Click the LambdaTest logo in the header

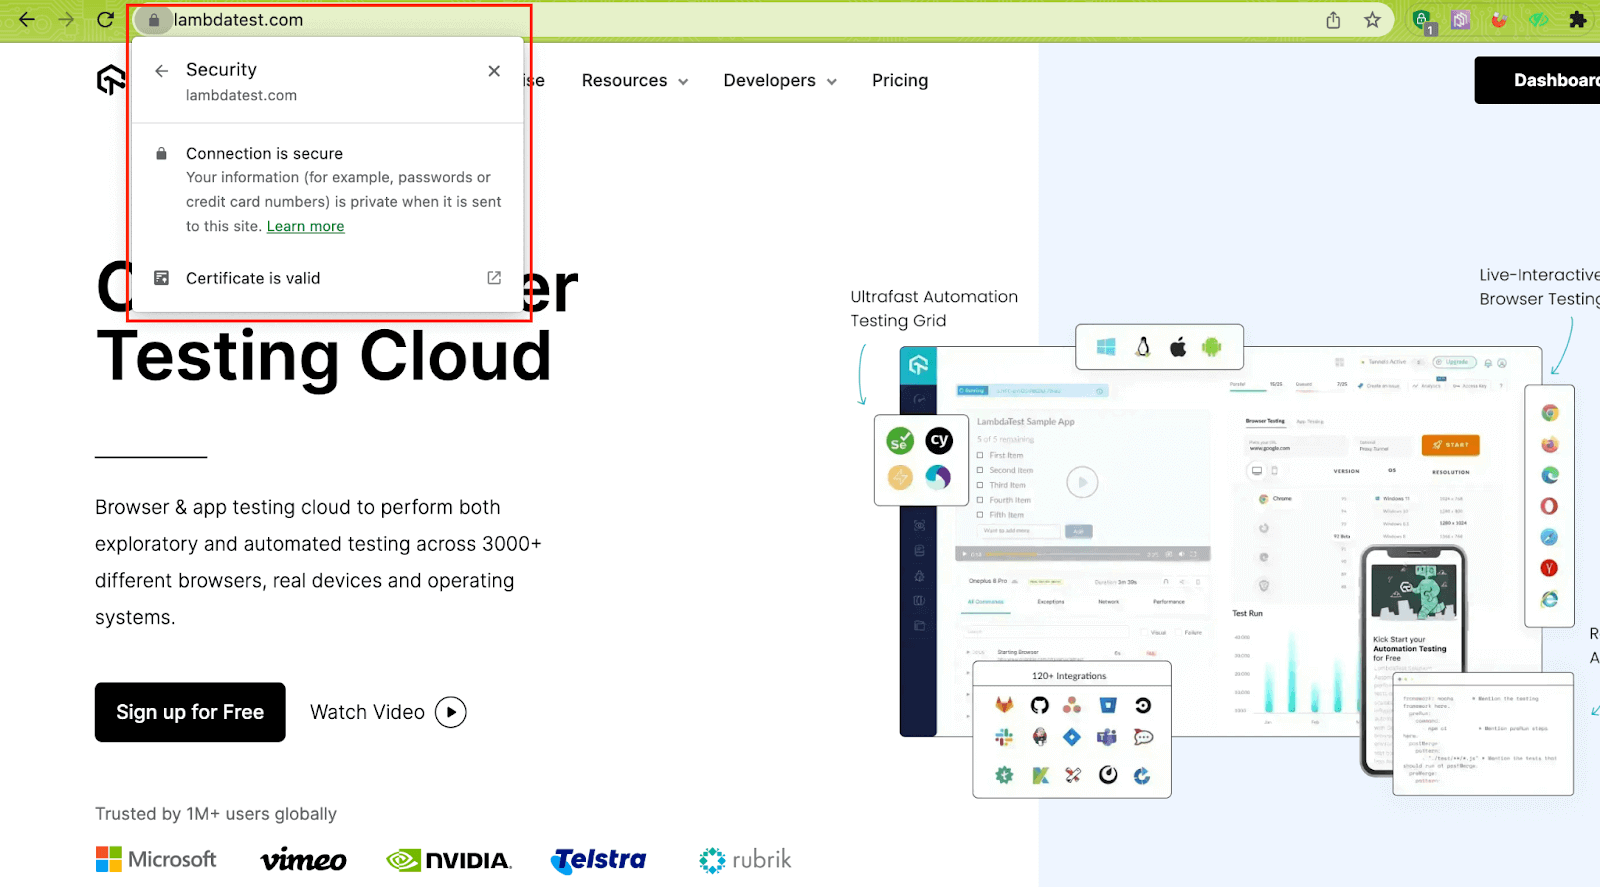click(x=111, y=80)
